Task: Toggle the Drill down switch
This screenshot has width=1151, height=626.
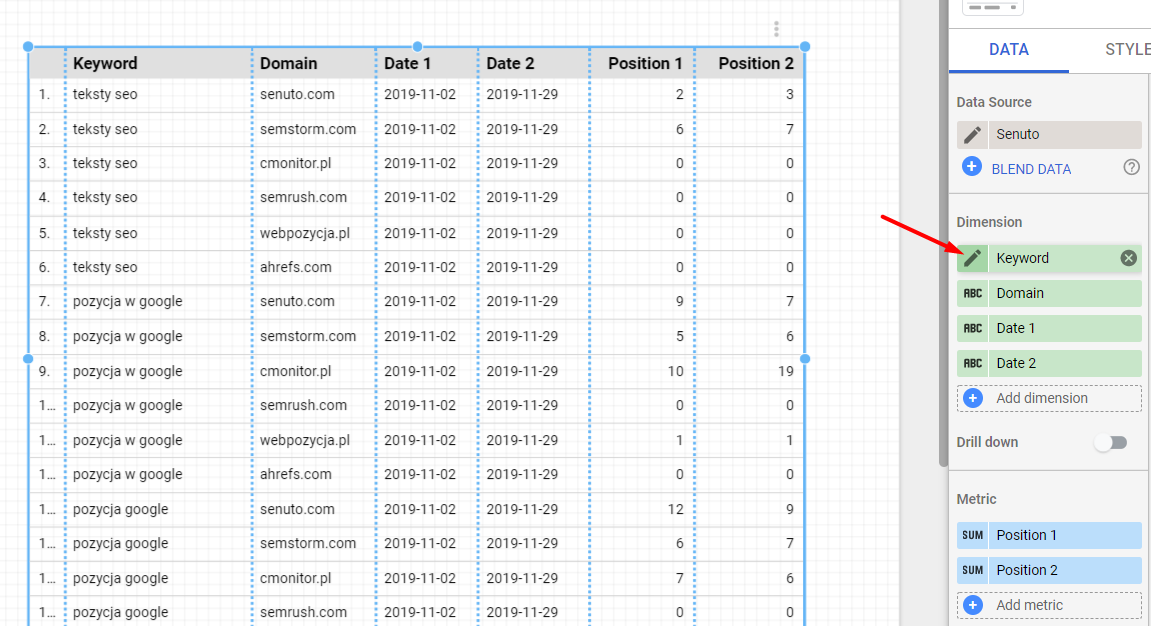Action: click(1111, 443)
